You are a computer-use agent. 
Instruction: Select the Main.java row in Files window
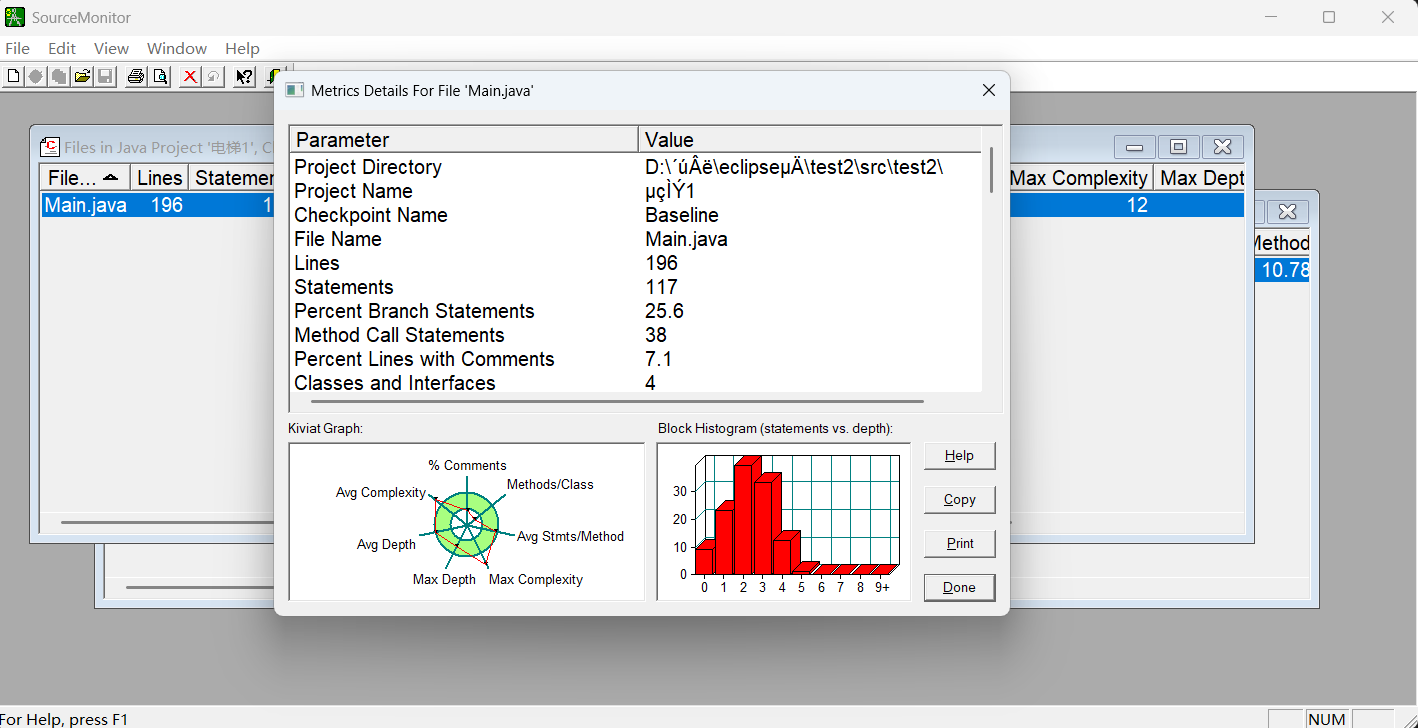pos(157,205)
